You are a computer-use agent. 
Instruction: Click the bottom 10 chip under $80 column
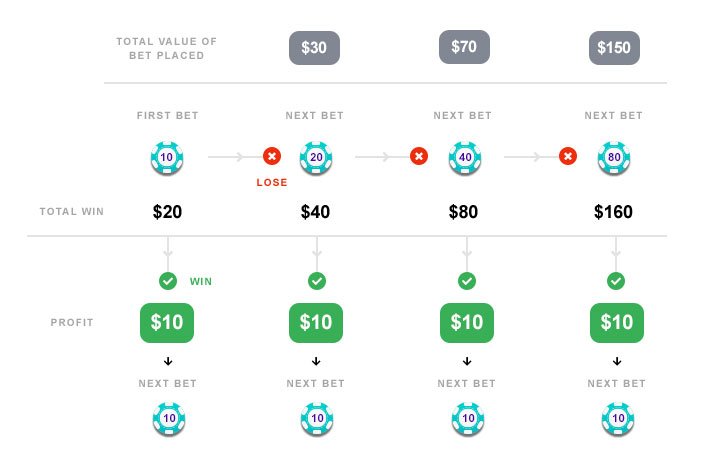(x=468, y=419)
